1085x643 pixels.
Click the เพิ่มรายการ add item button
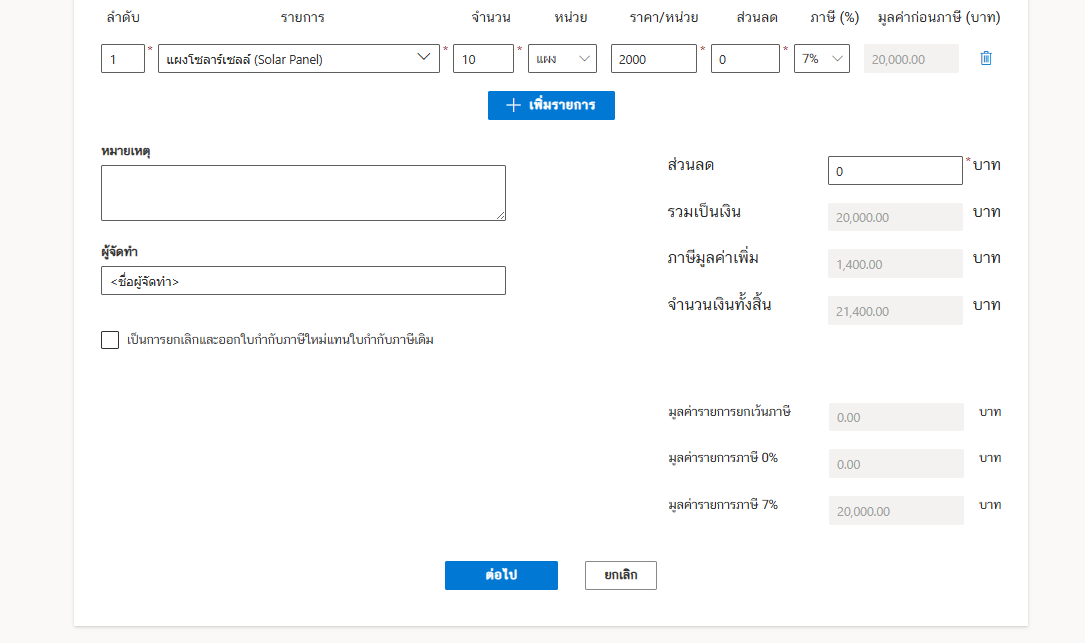coord(551,105)
